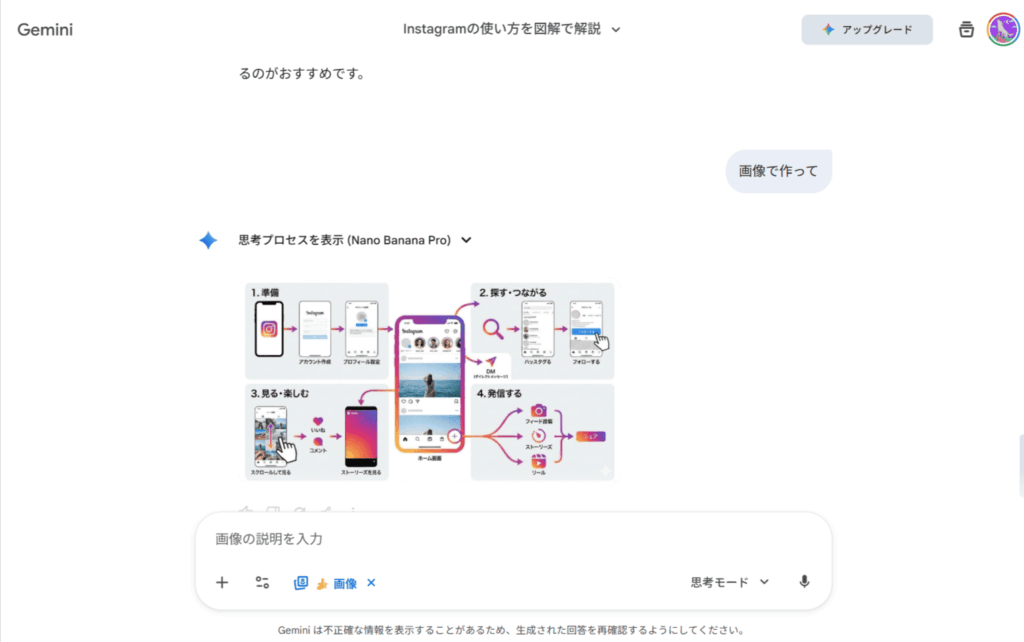Open the Instagramの使い方を図解で解説 conversation title dropdown
1024x642 pixels.
(x=511, y=29)
